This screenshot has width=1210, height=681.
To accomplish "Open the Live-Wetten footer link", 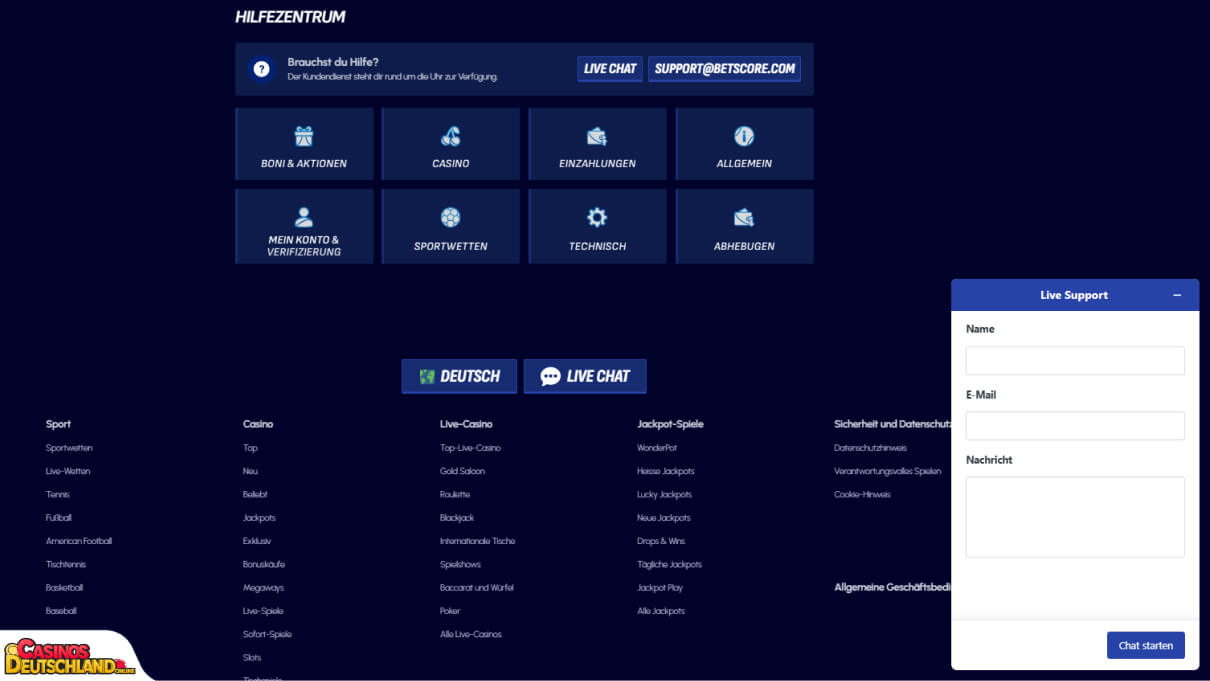I will point(68,471).
